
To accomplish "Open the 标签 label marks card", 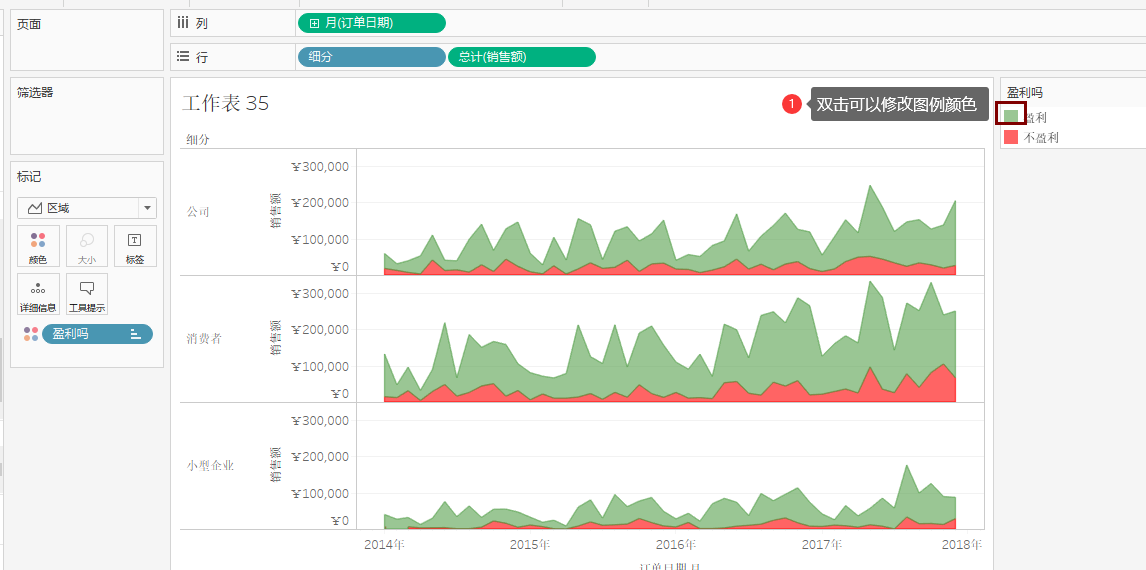I will pos(135,246).
